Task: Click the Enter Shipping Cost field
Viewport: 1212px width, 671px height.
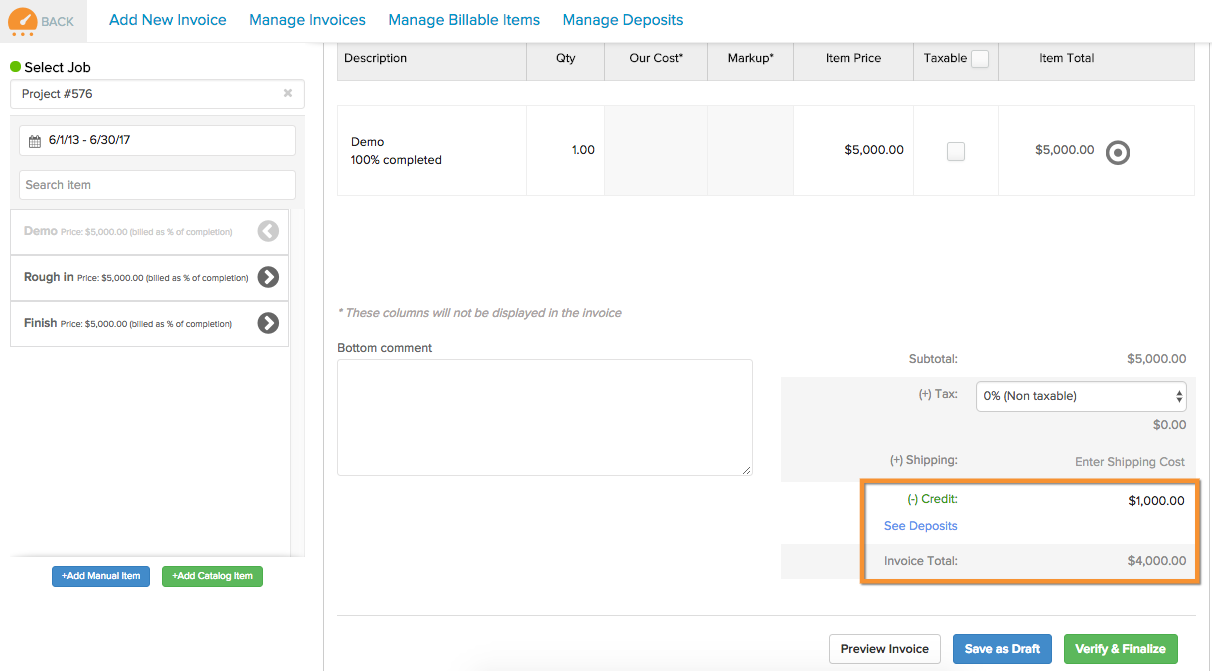Action: pos(1130,462)
